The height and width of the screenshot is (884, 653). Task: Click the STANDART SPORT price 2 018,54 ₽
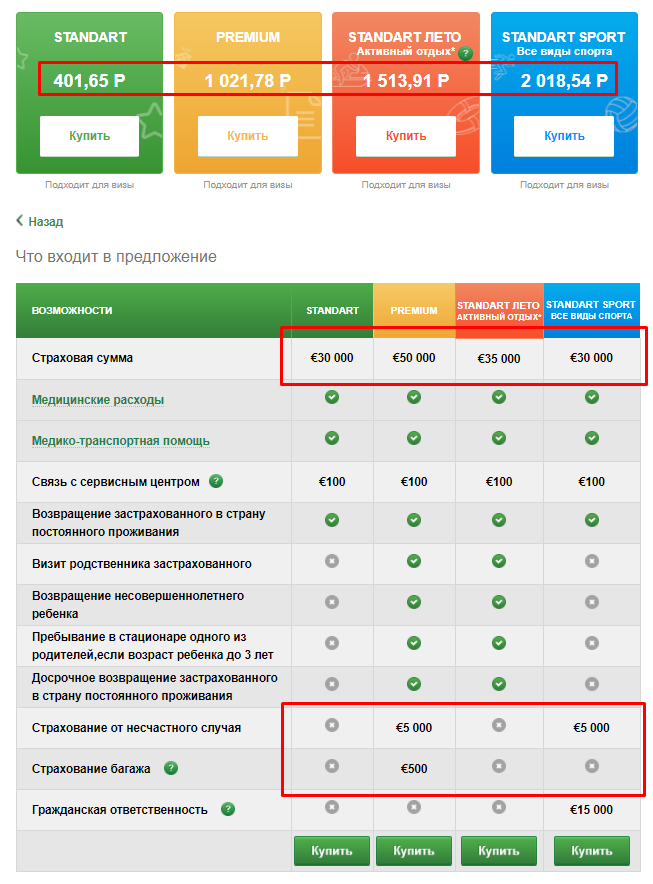click(564, 81)
